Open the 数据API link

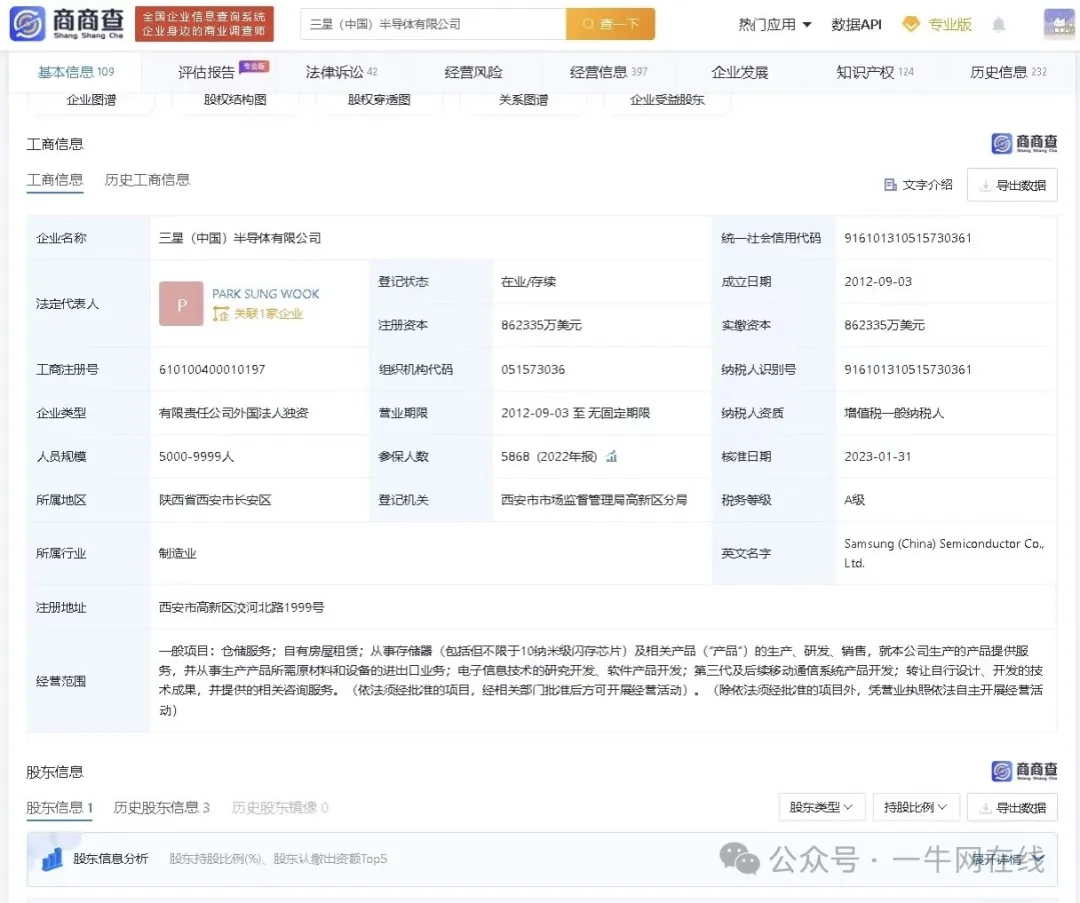click(x=856, y=24)
